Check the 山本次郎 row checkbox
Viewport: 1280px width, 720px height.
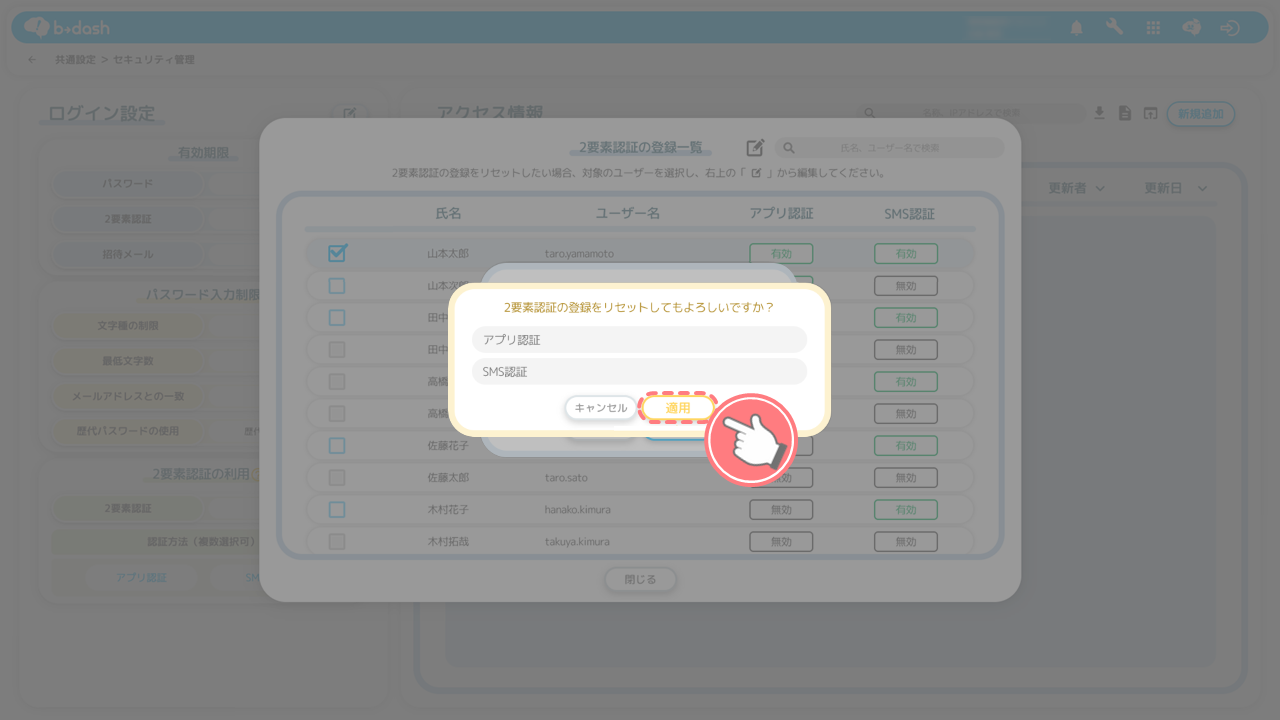click(337, 286)
